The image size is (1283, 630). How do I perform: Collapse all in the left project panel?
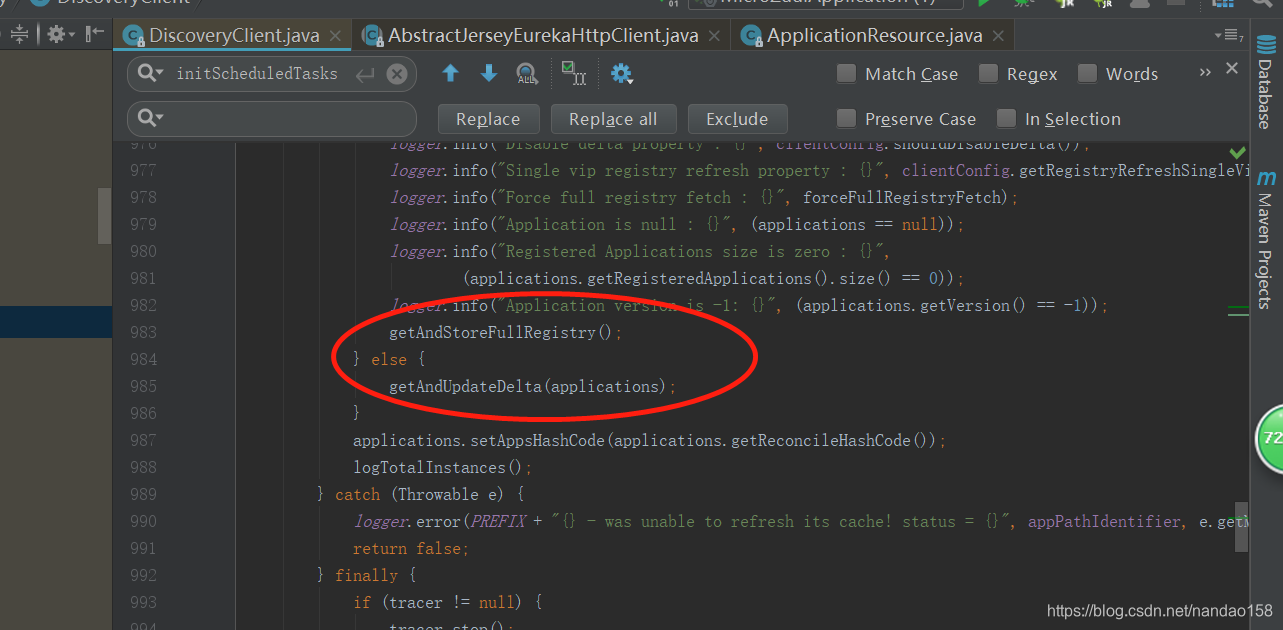(x=20, y=35)
